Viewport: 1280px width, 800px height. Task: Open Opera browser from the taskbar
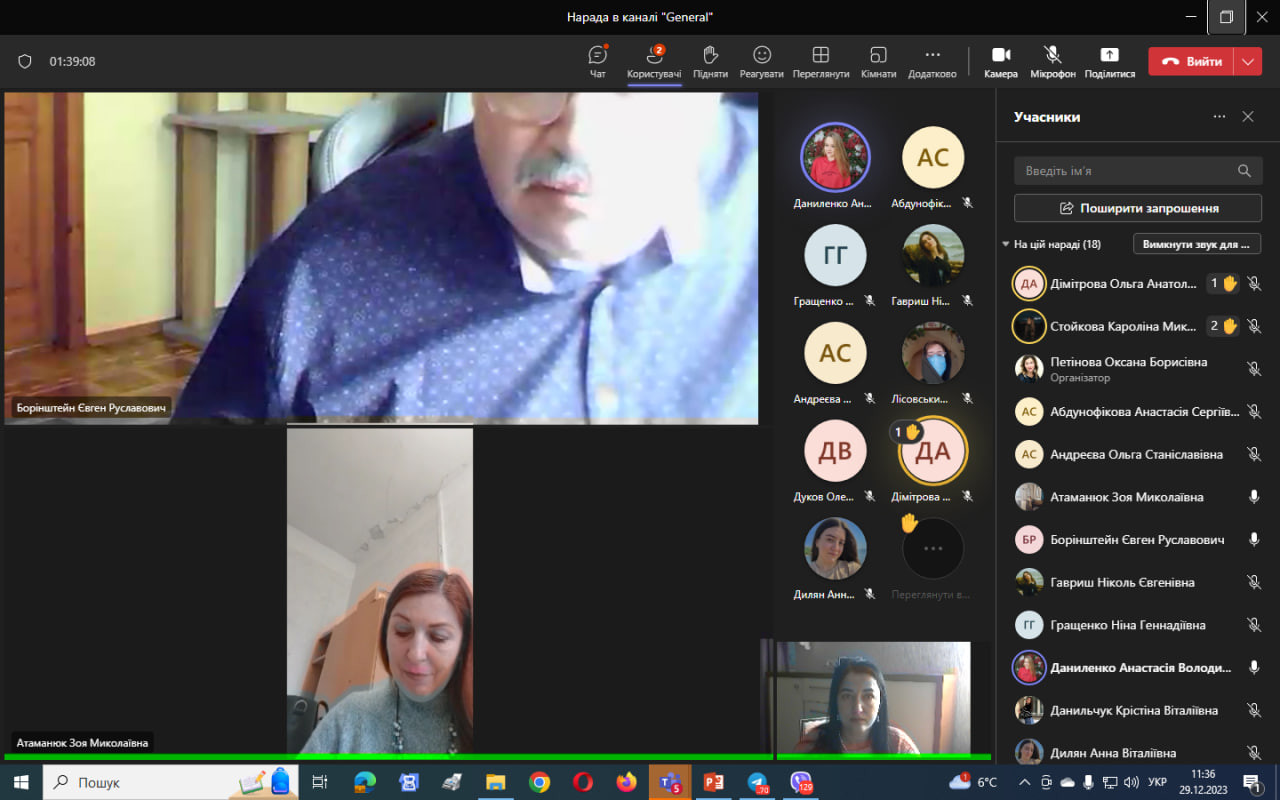583,782
